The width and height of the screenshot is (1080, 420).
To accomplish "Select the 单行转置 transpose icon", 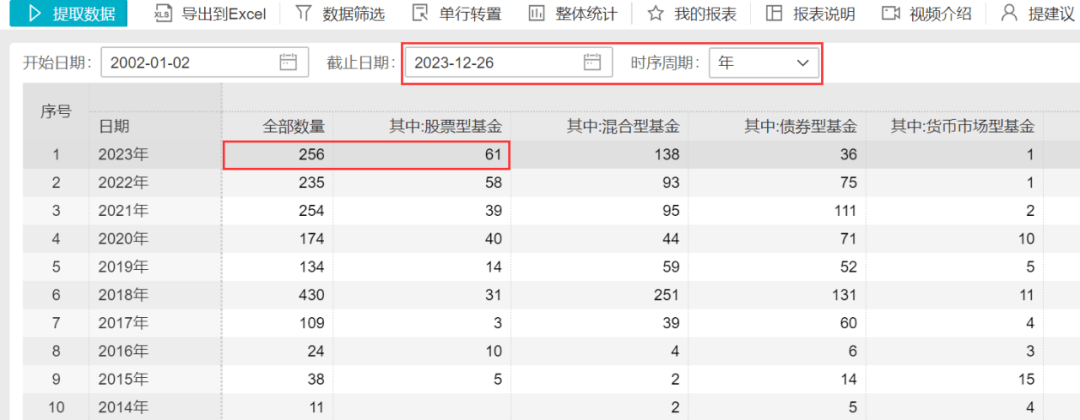I will click(x=419, y=13).
